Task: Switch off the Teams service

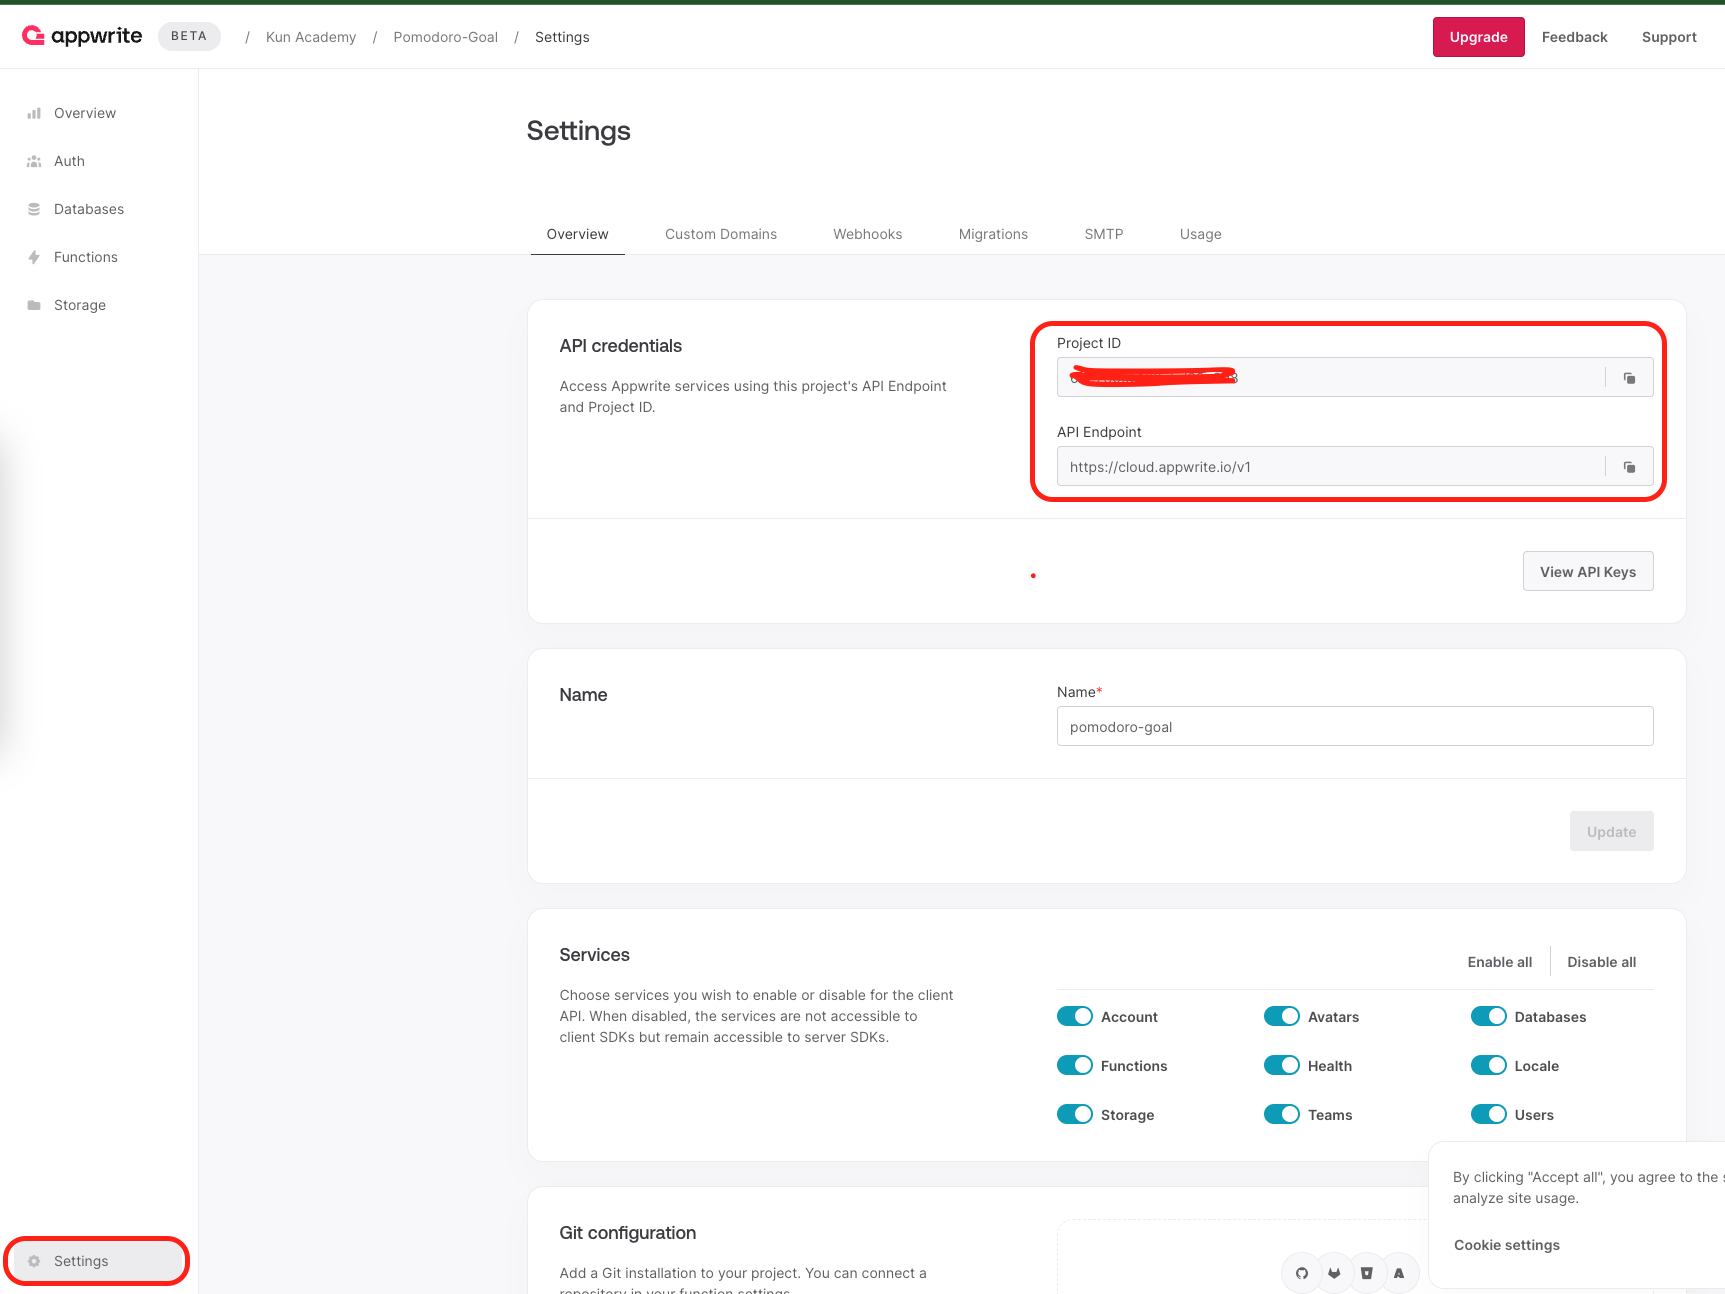Action: 1282,1114
